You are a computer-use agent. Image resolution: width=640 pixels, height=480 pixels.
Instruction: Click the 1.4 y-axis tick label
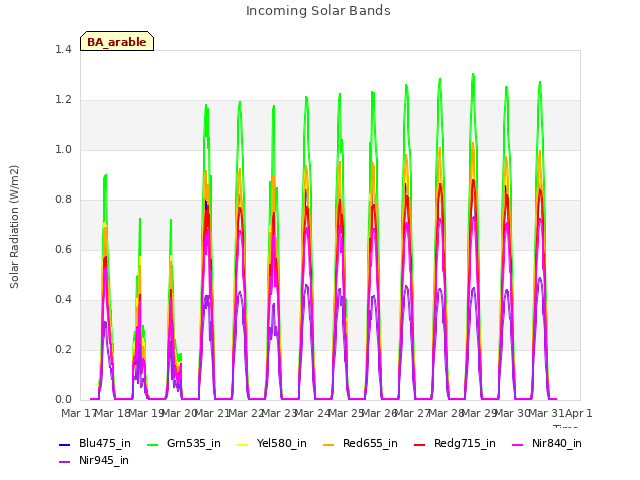(63, 49)
